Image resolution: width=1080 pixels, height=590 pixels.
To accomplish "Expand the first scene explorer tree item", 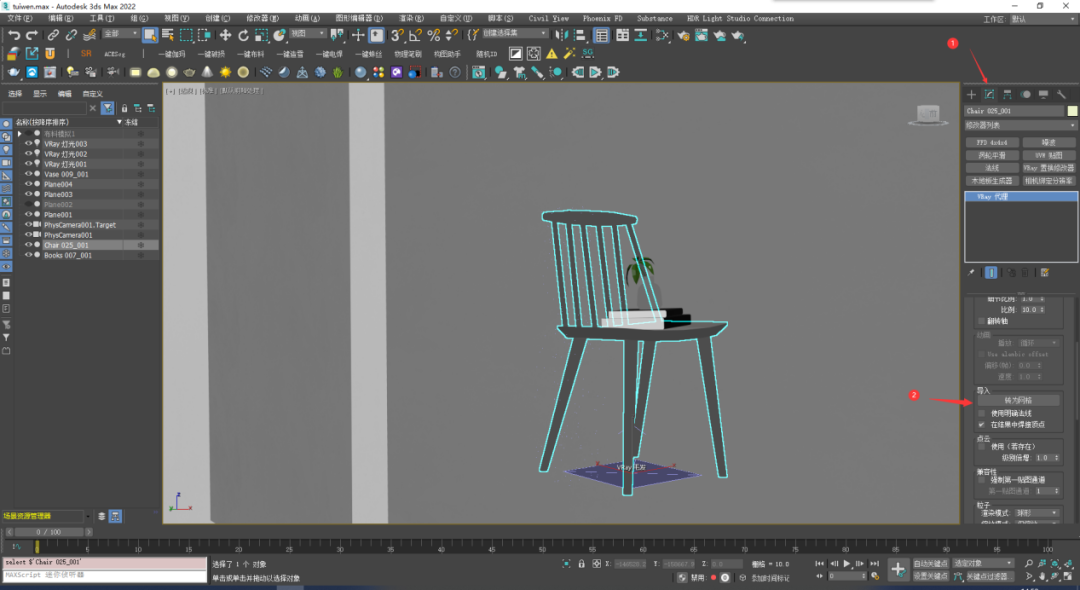I will coord(20,133).
